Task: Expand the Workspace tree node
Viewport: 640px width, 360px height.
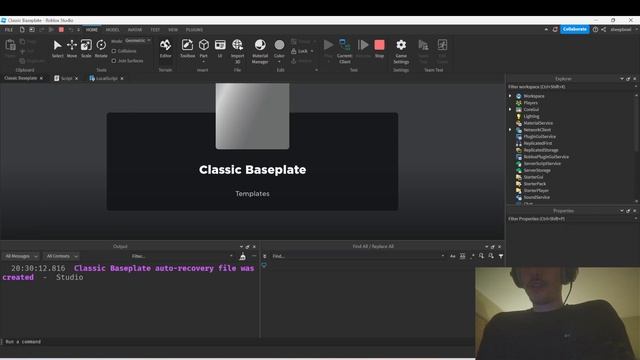Action: coord(510,96)
